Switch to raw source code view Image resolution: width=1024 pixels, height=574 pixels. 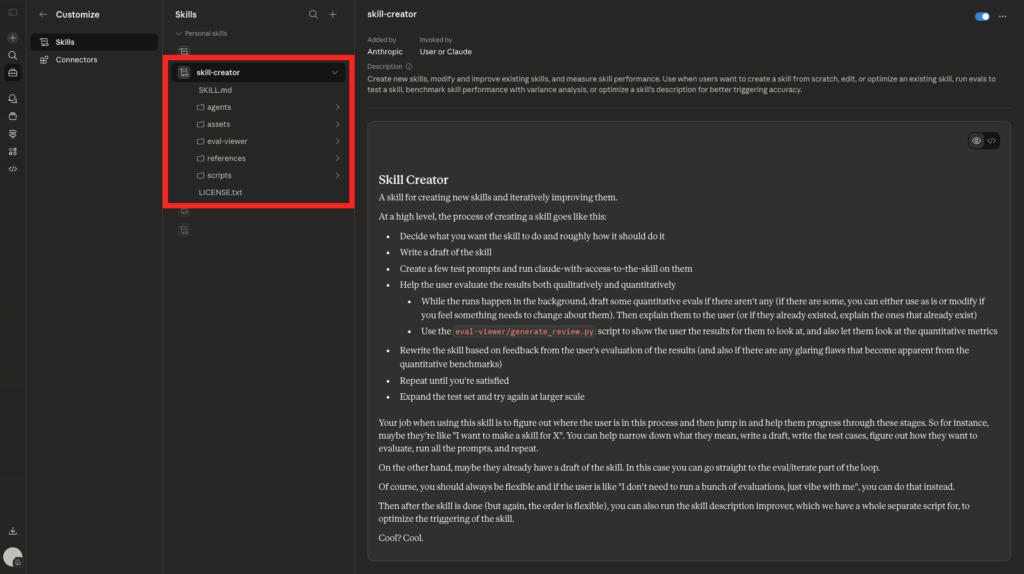pos(991,141)
